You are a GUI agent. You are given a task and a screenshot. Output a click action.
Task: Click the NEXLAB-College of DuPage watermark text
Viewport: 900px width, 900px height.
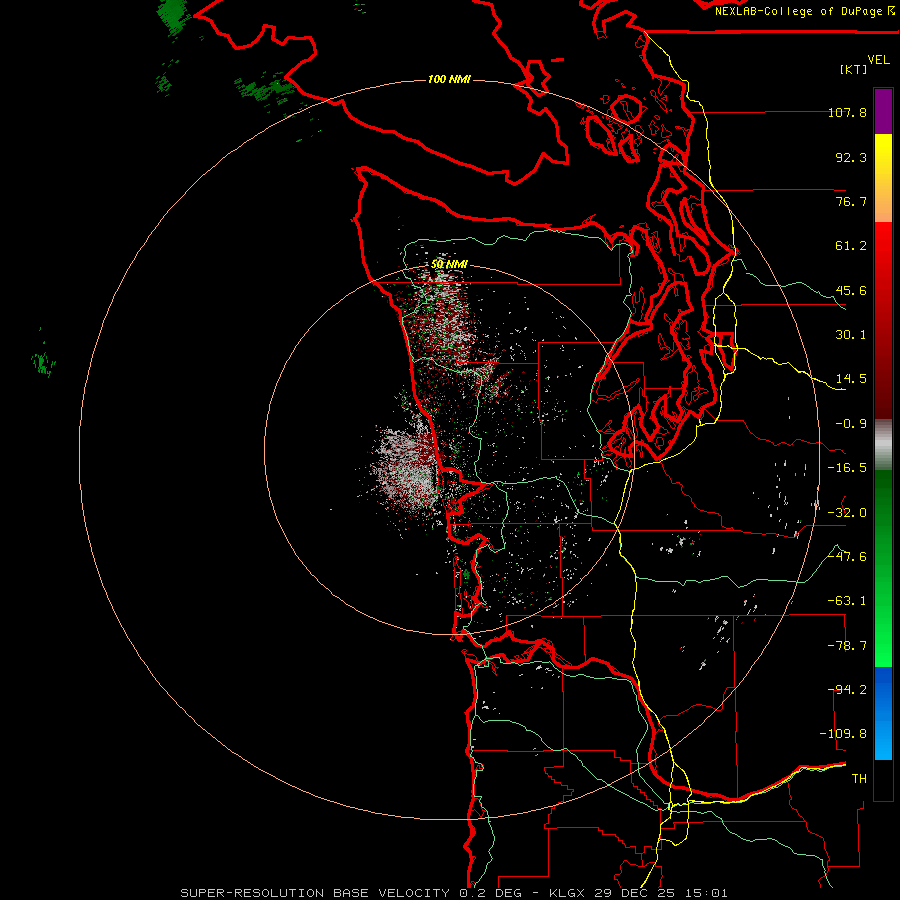tap(804, 11)
